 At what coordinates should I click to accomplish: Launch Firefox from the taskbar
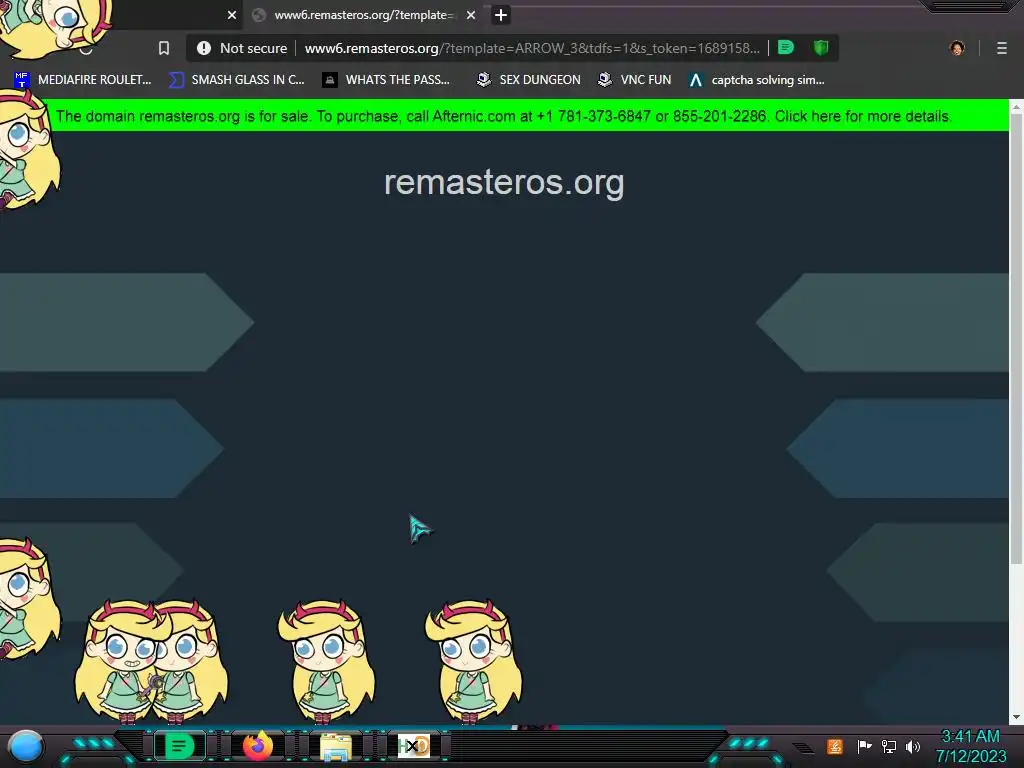258,745
